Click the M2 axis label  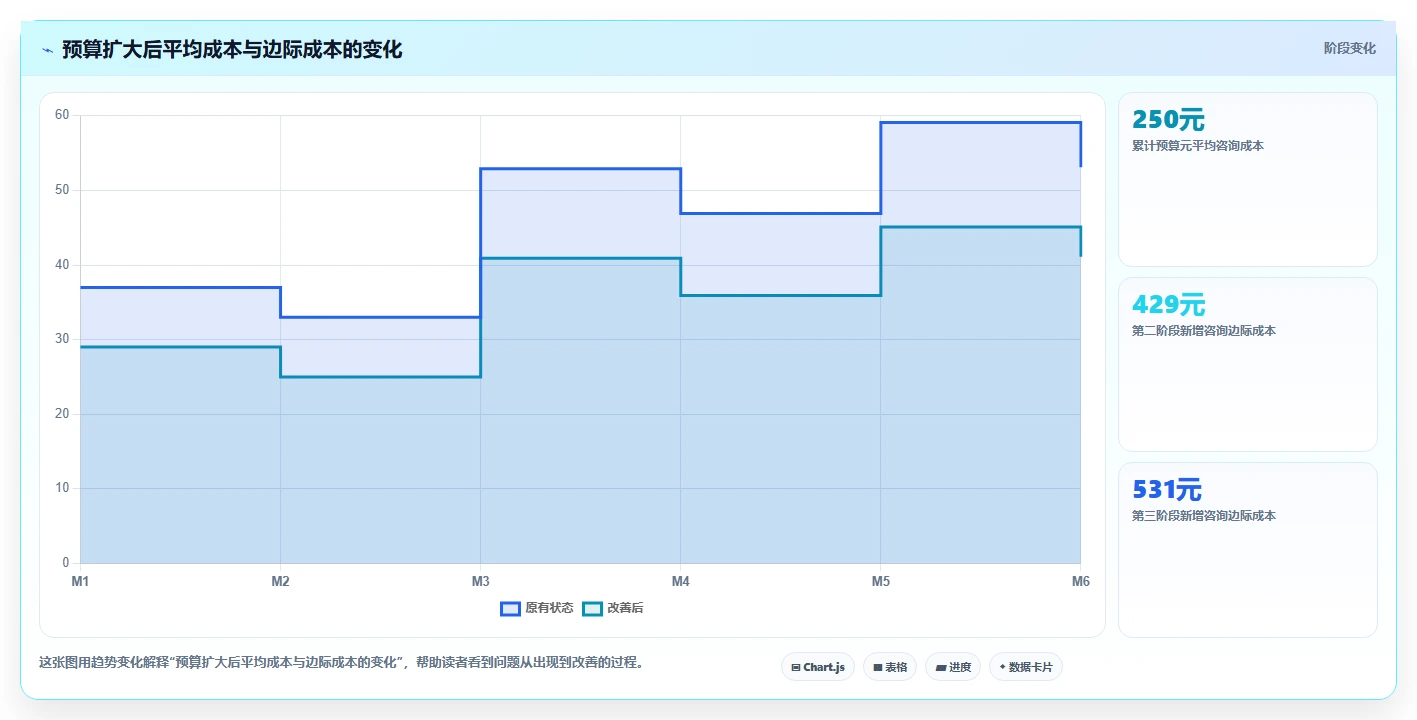pos(280,581)
